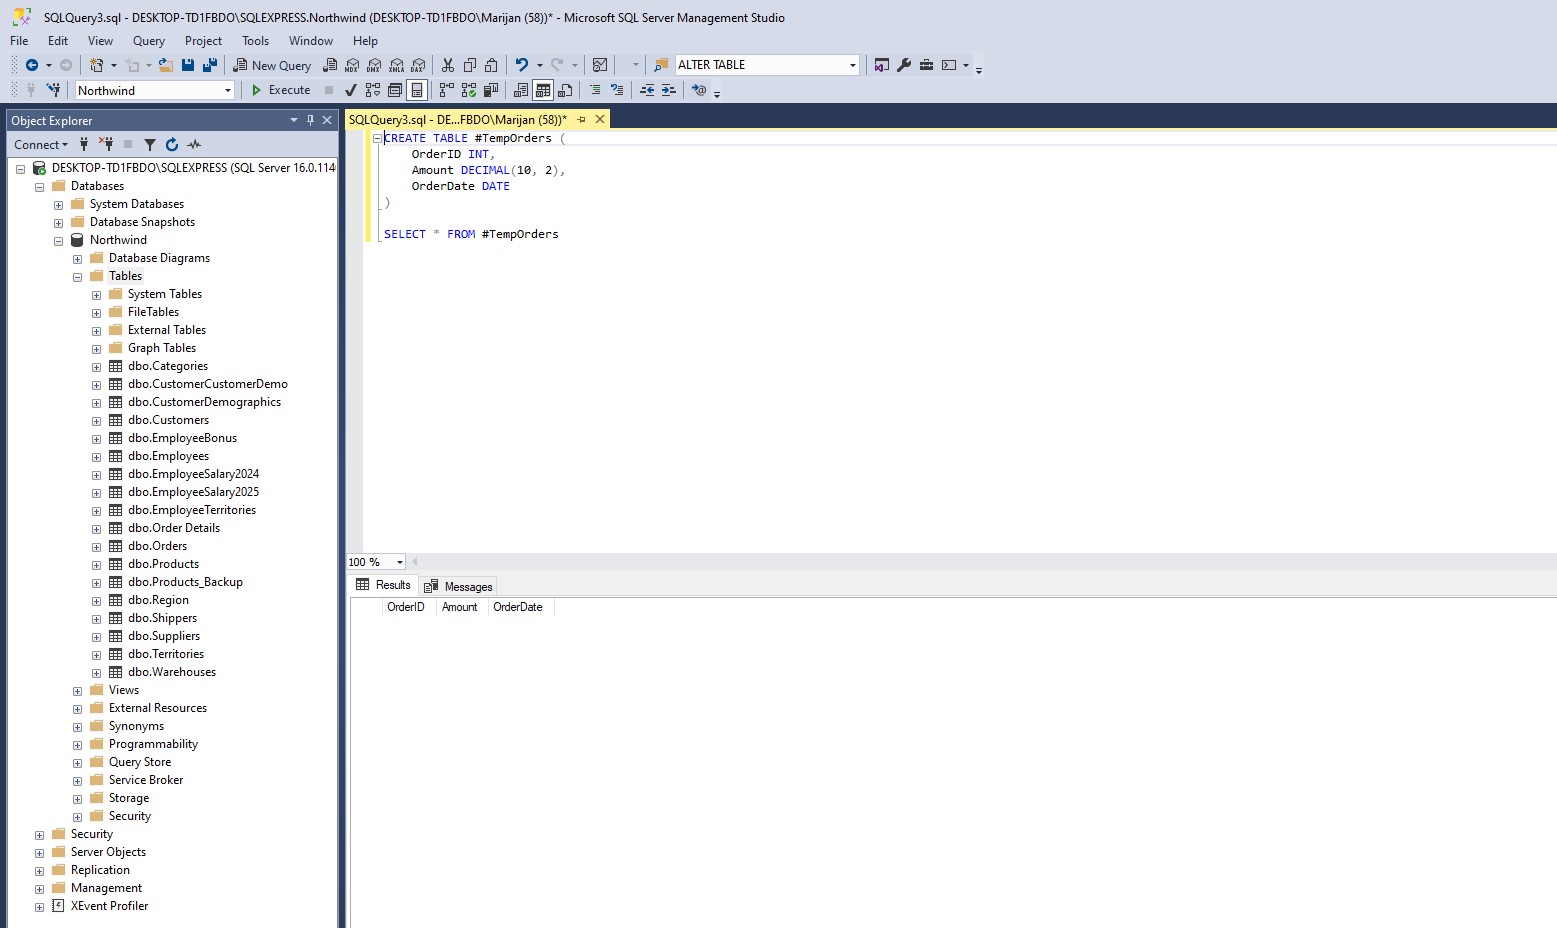Select dbo.Warehouses table in tree

(172, 672)
